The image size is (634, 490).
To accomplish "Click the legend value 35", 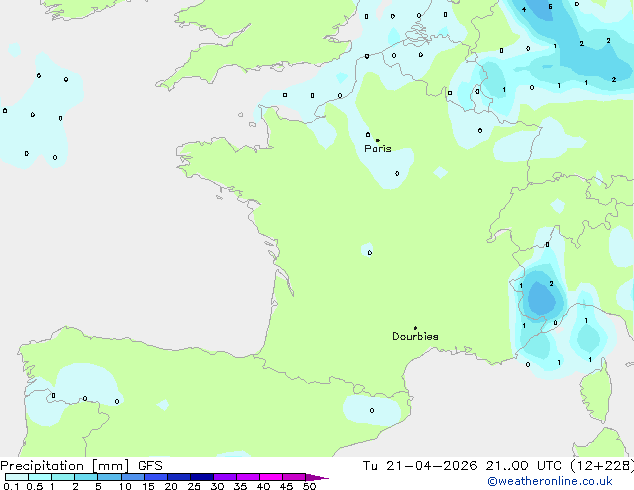I will (240, 486).
